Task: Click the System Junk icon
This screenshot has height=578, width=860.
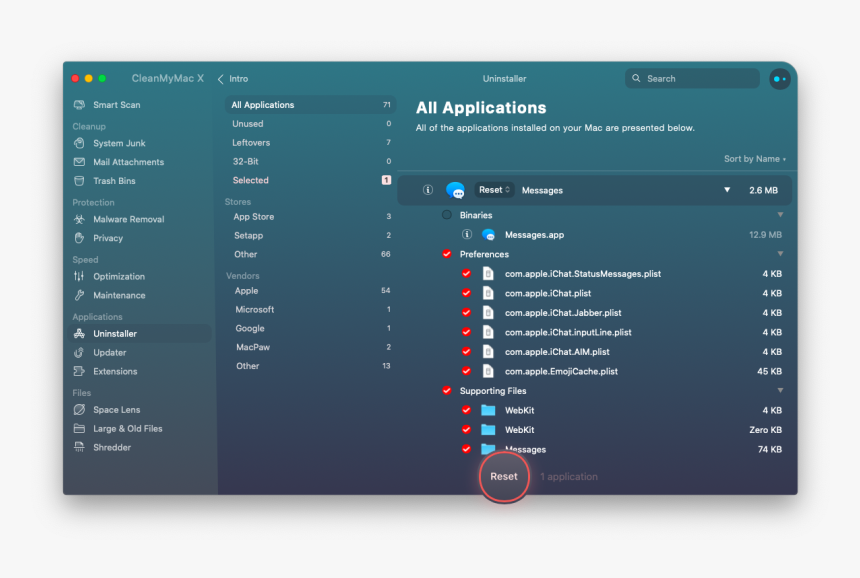Action: (80, 143)
